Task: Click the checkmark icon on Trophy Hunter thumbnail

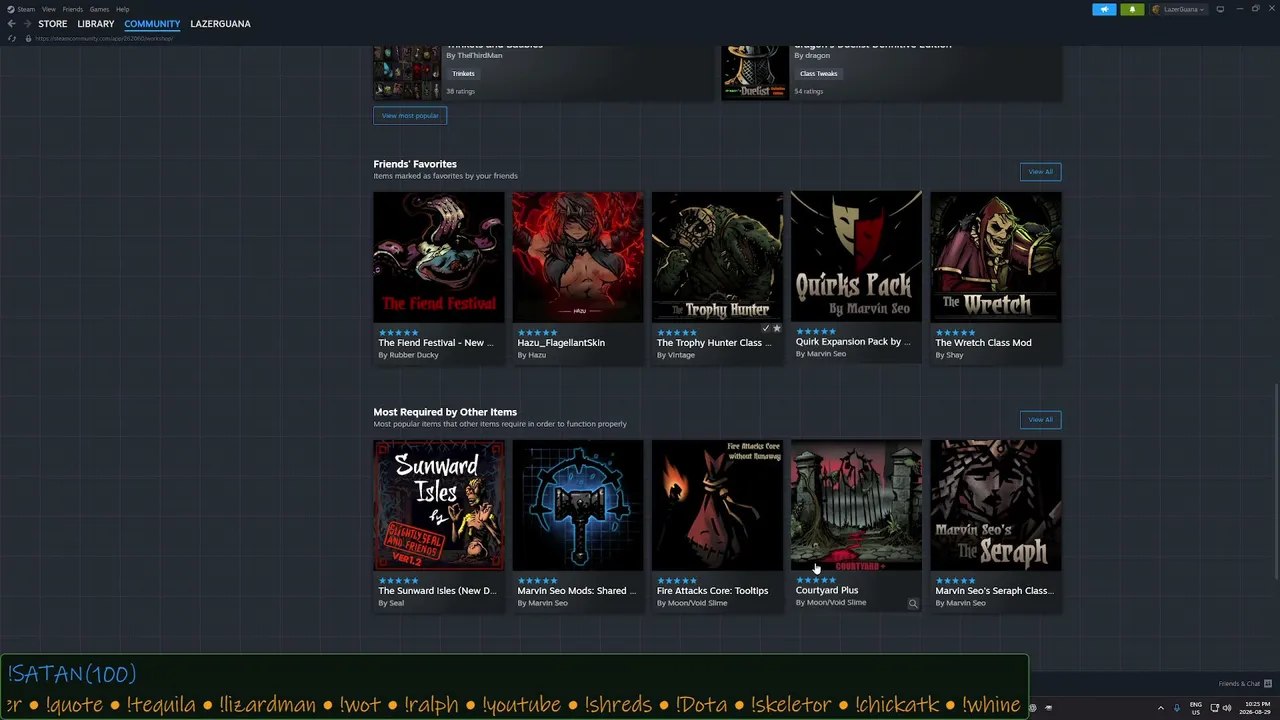Action: [x=766, y=328]
